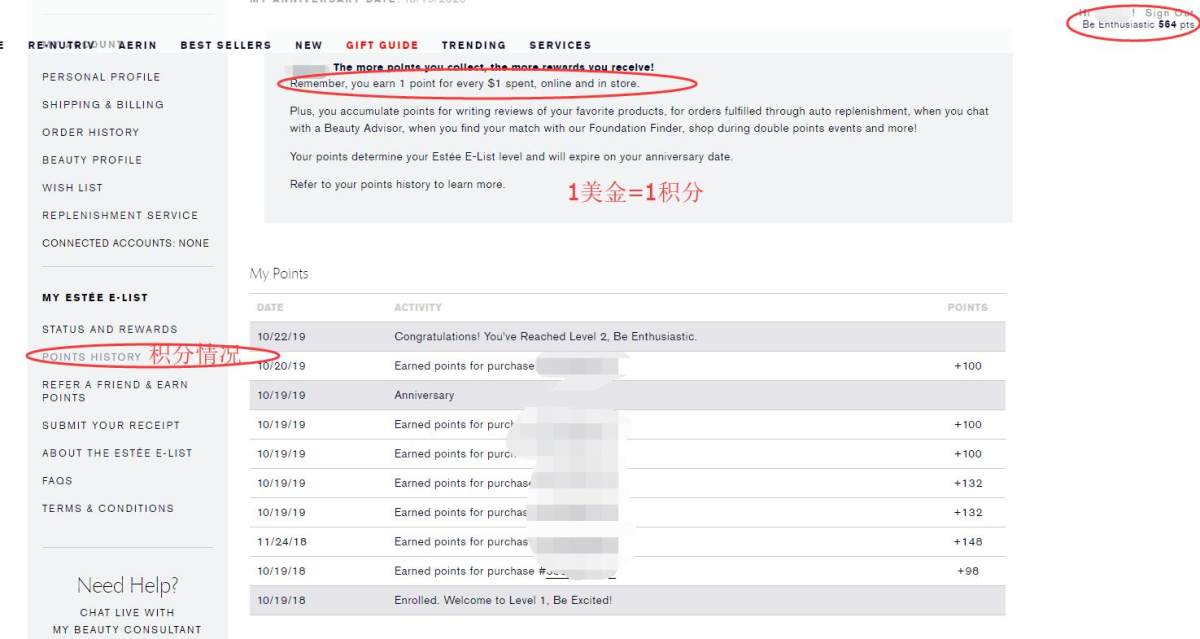The width and height of the screenshot is (1200, 639).
Task: Select the Anniversary activity entry
Action: click(x=424, y=395)
